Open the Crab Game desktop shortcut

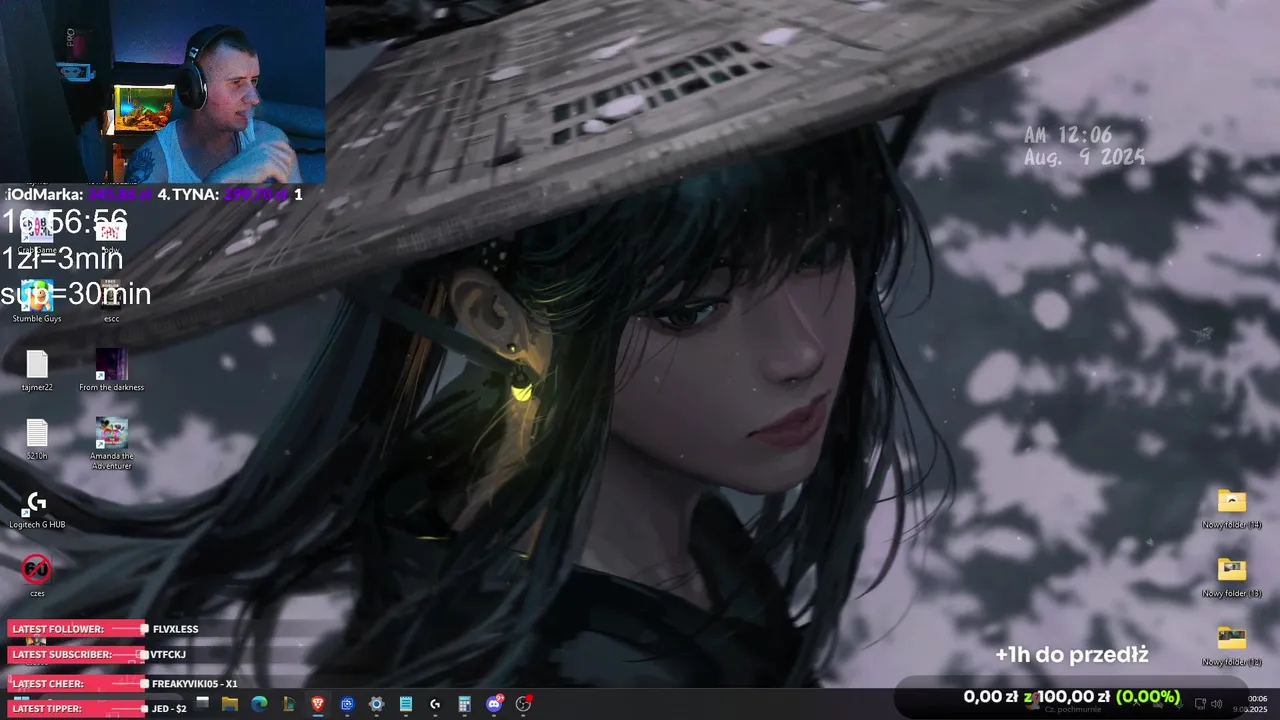pos(37,231)
